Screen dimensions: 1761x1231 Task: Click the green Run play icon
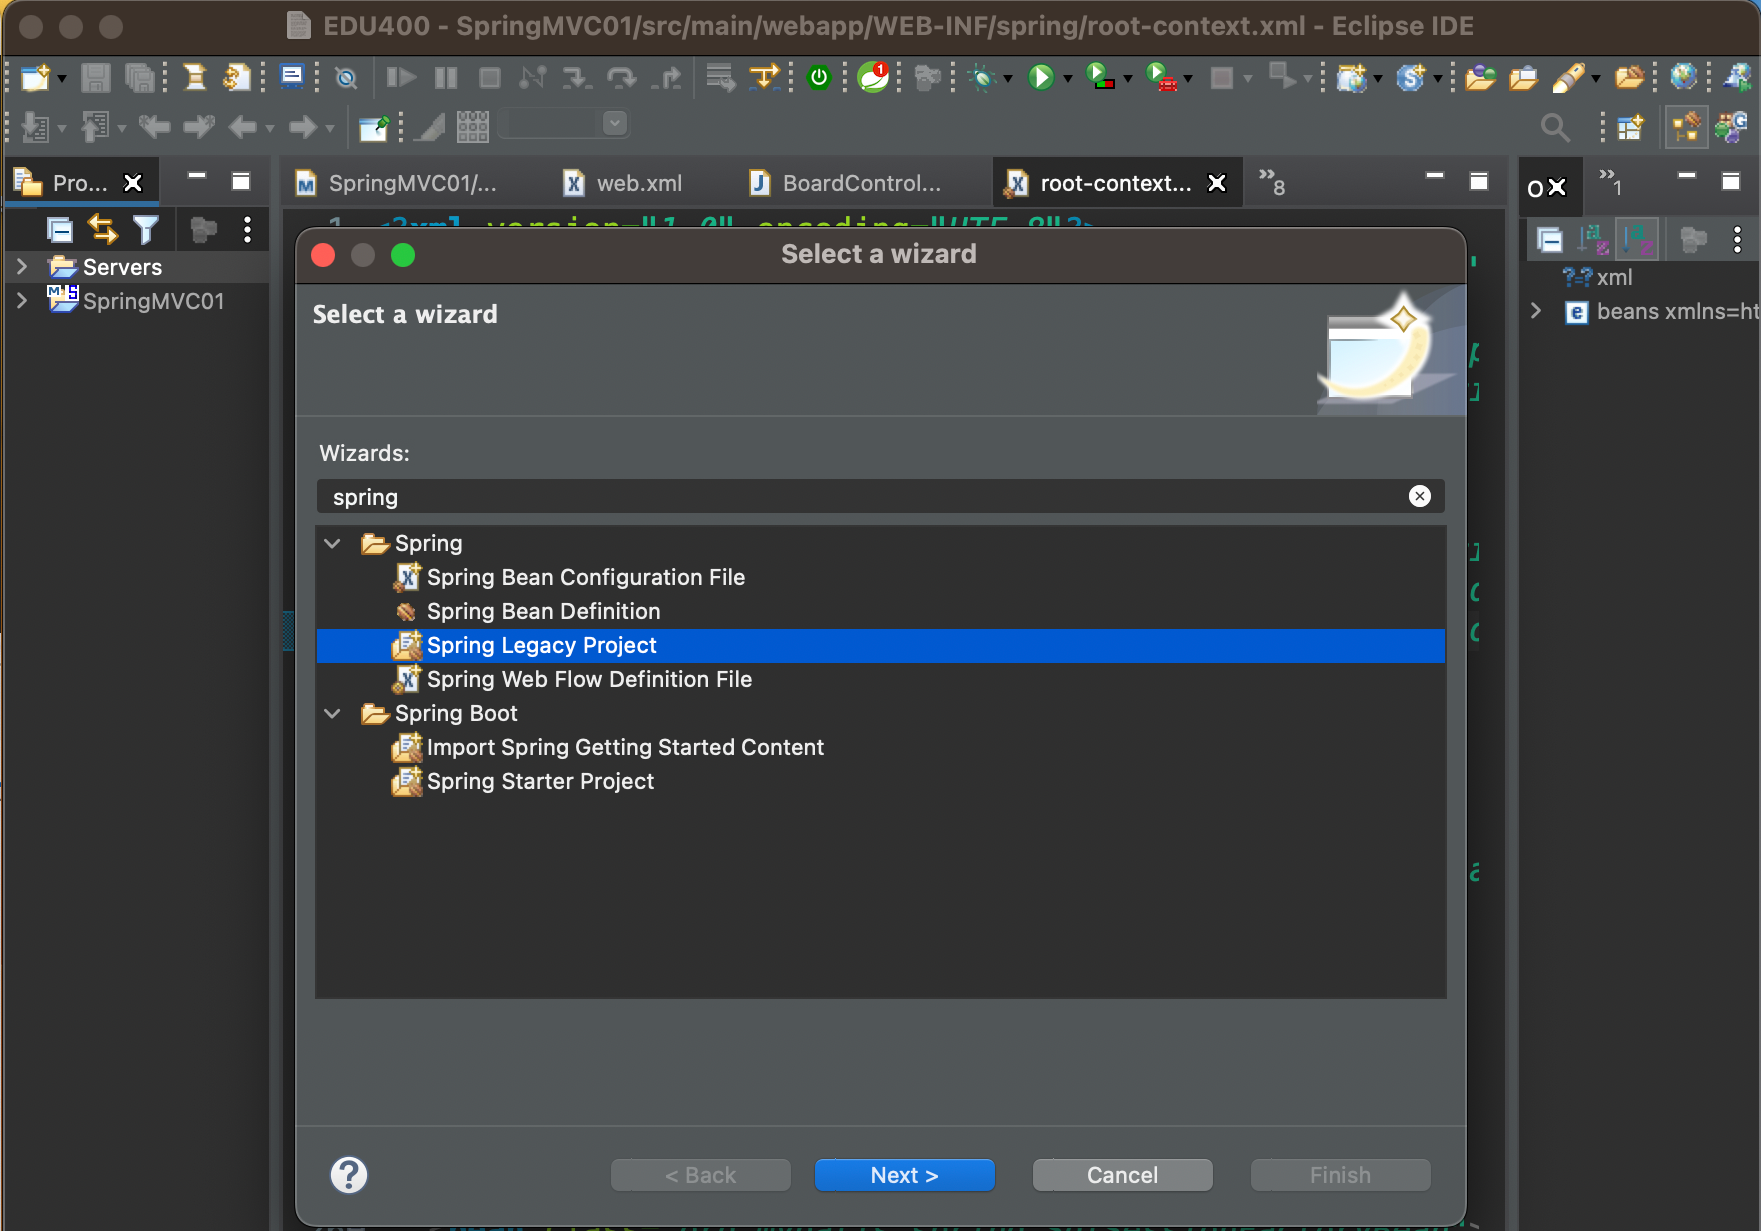1041,77
